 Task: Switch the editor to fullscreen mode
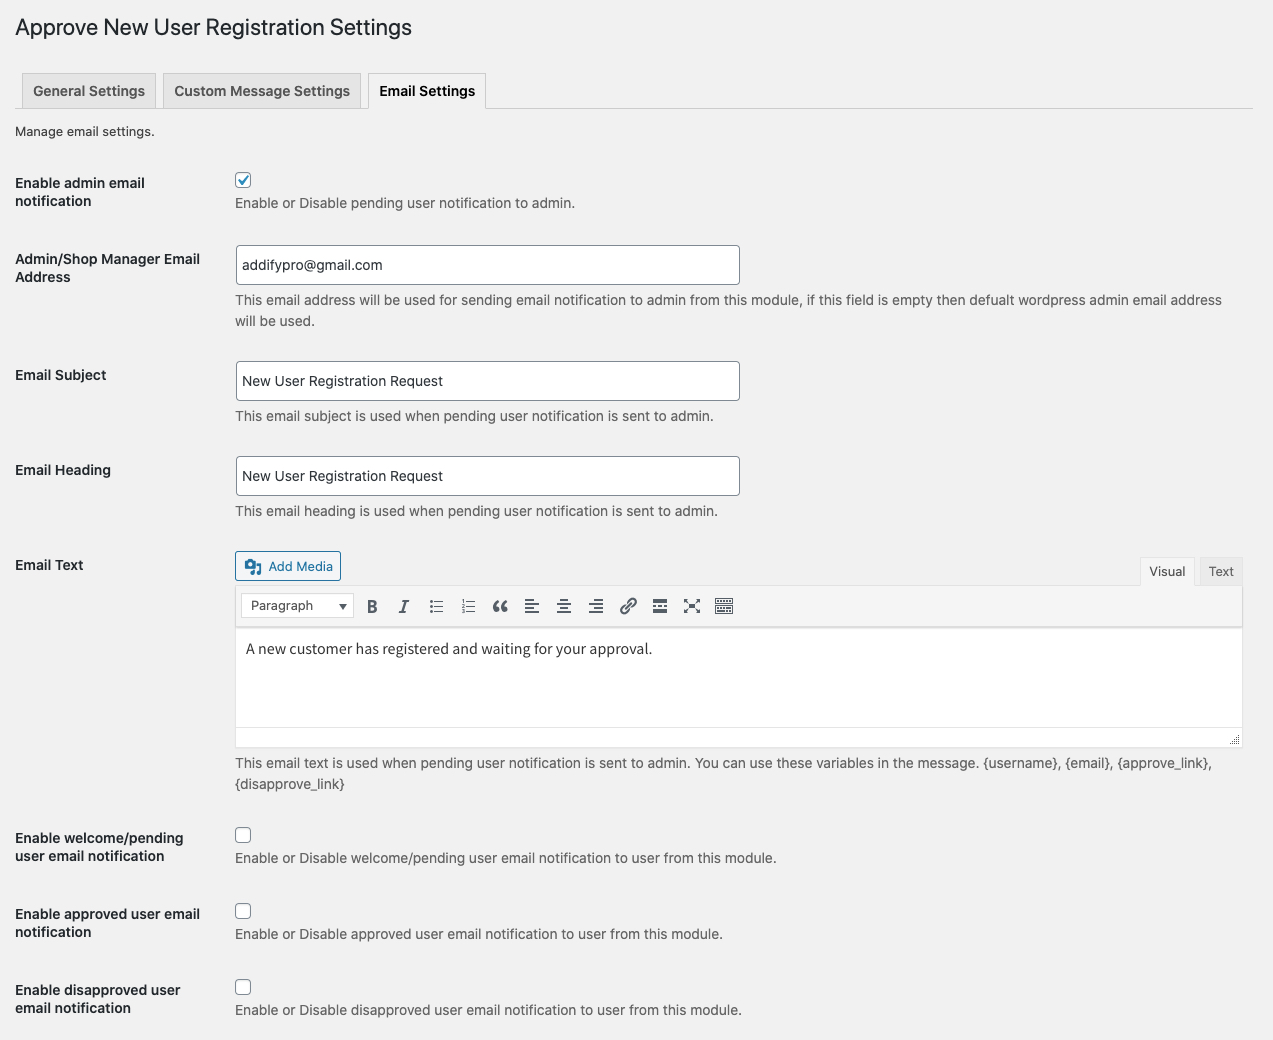(x=692, y=606)
